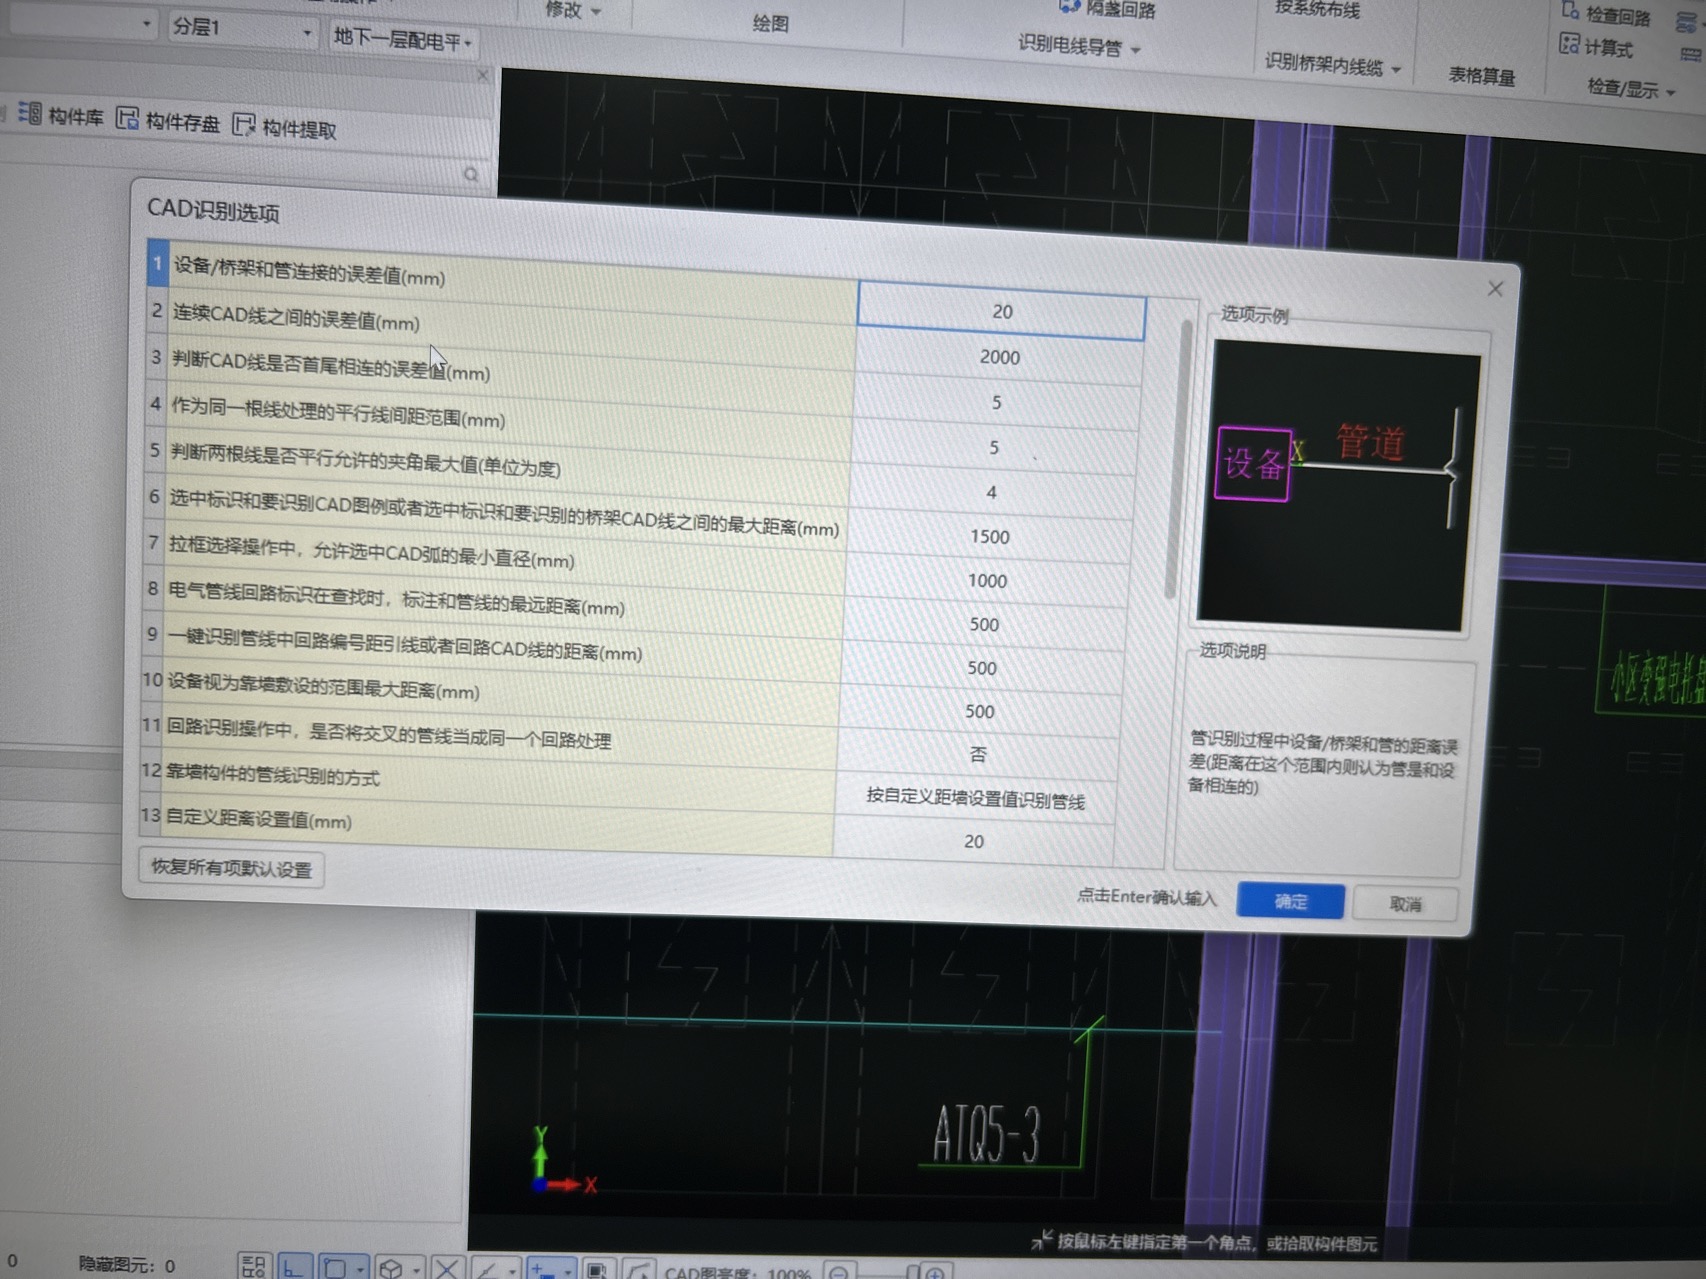Click the CAD brightness increase (plus) icon
1706x1279 pixels.
935,1273
